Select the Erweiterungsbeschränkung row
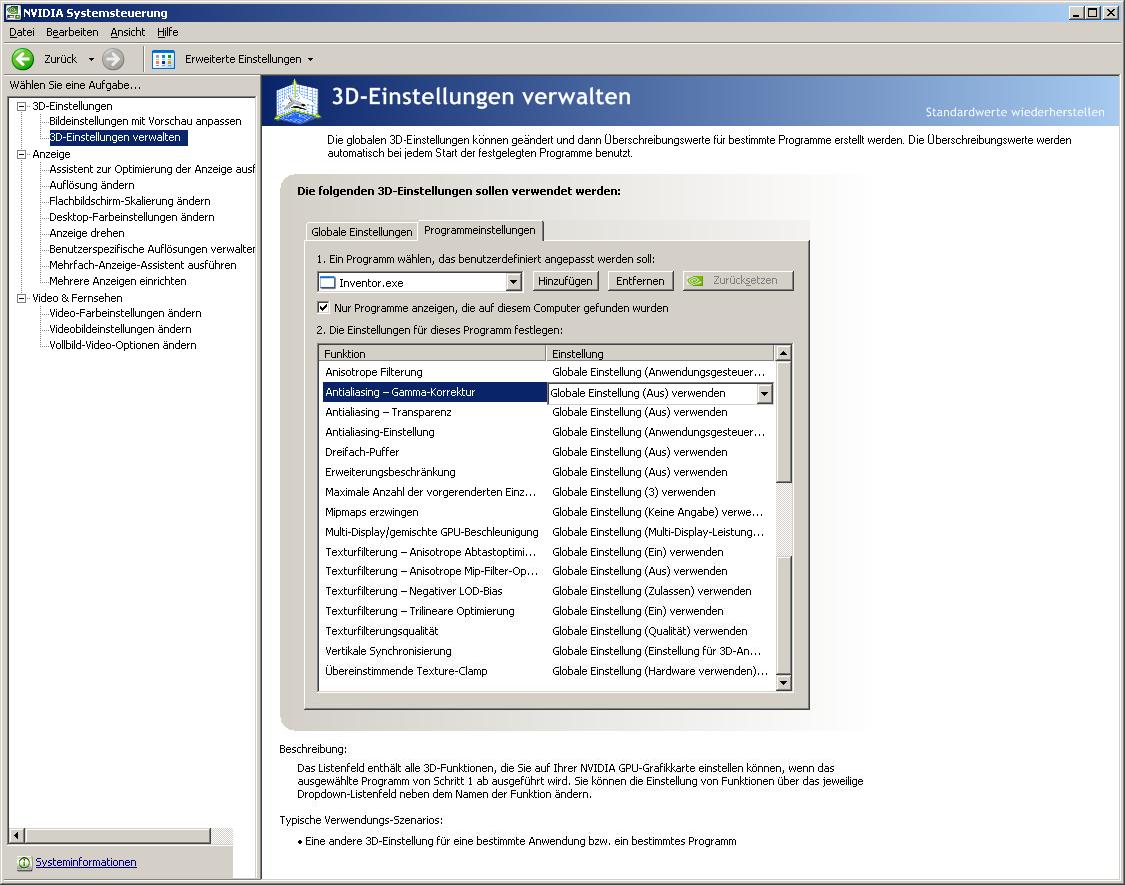1125x885 pixels. tap(546, 472)
